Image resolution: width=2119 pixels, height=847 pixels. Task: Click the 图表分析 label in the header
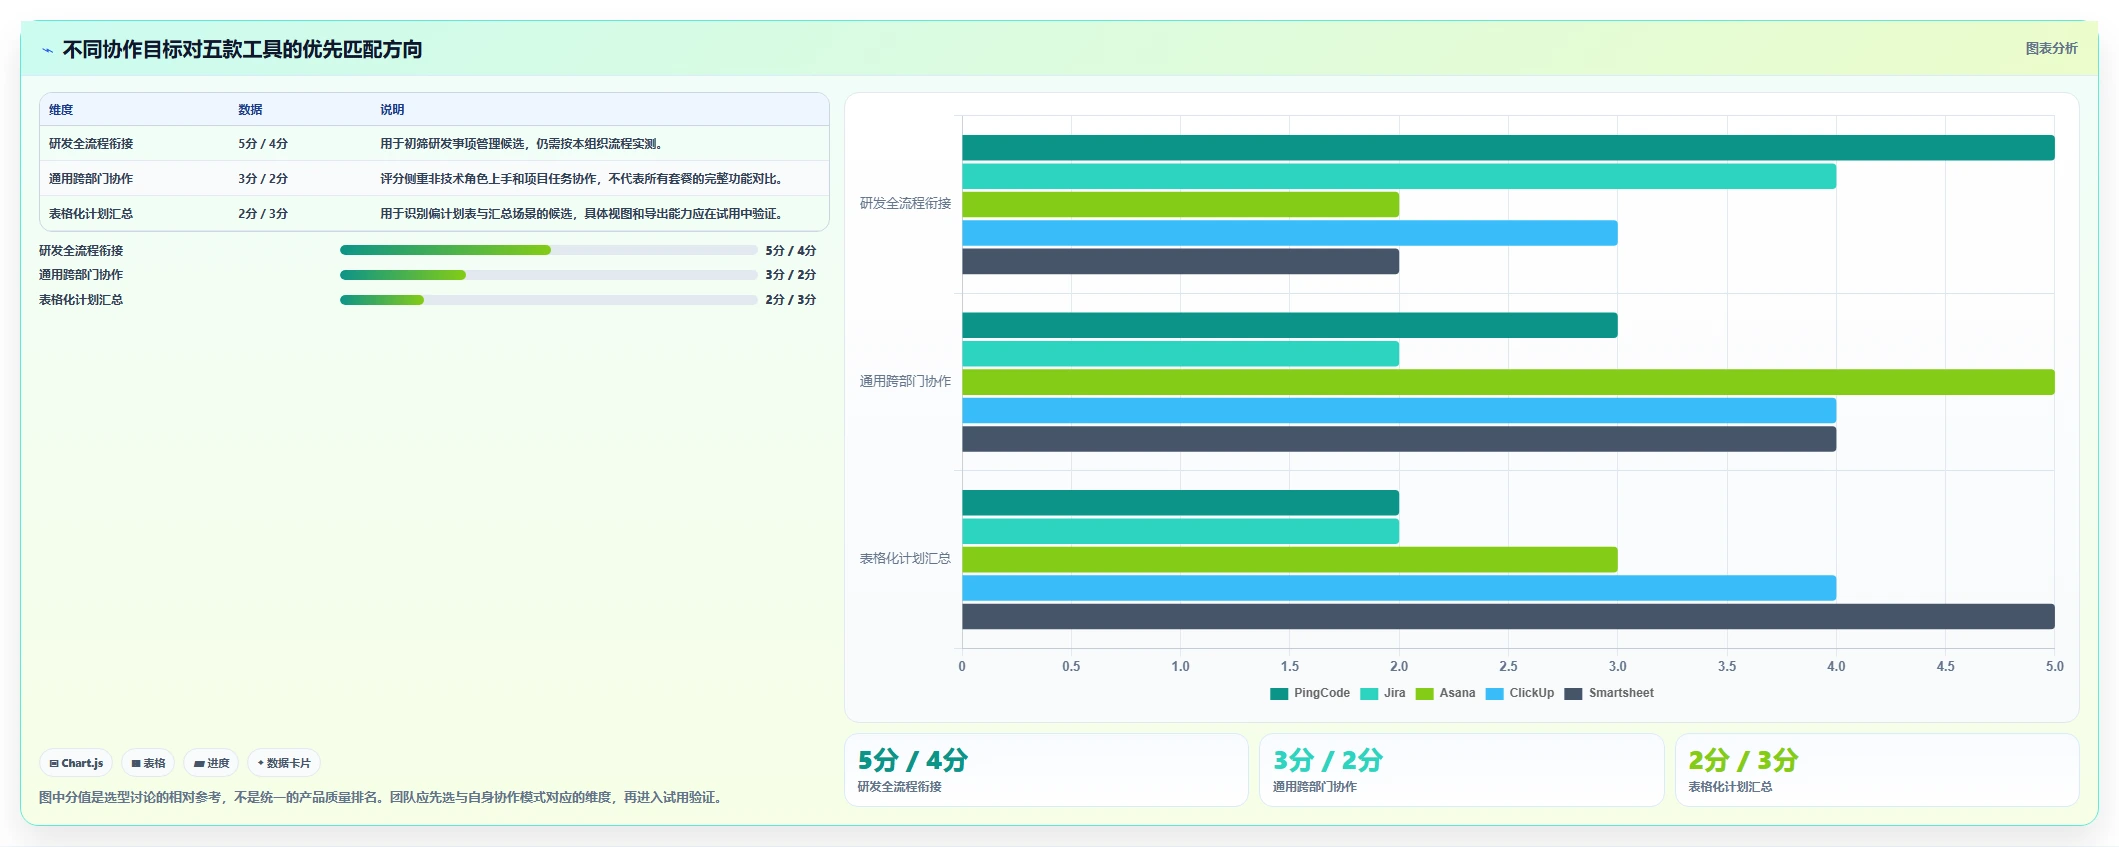point(2051,48)
